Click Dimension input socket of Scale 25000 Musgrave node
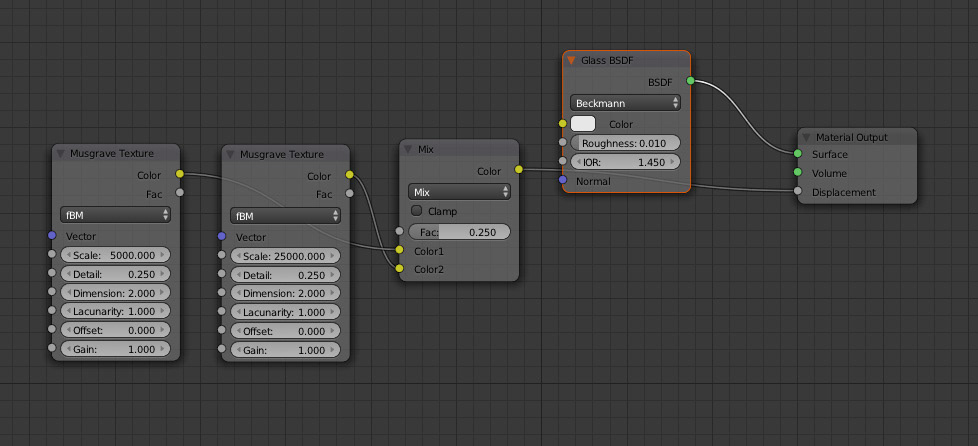 point(221,293)
